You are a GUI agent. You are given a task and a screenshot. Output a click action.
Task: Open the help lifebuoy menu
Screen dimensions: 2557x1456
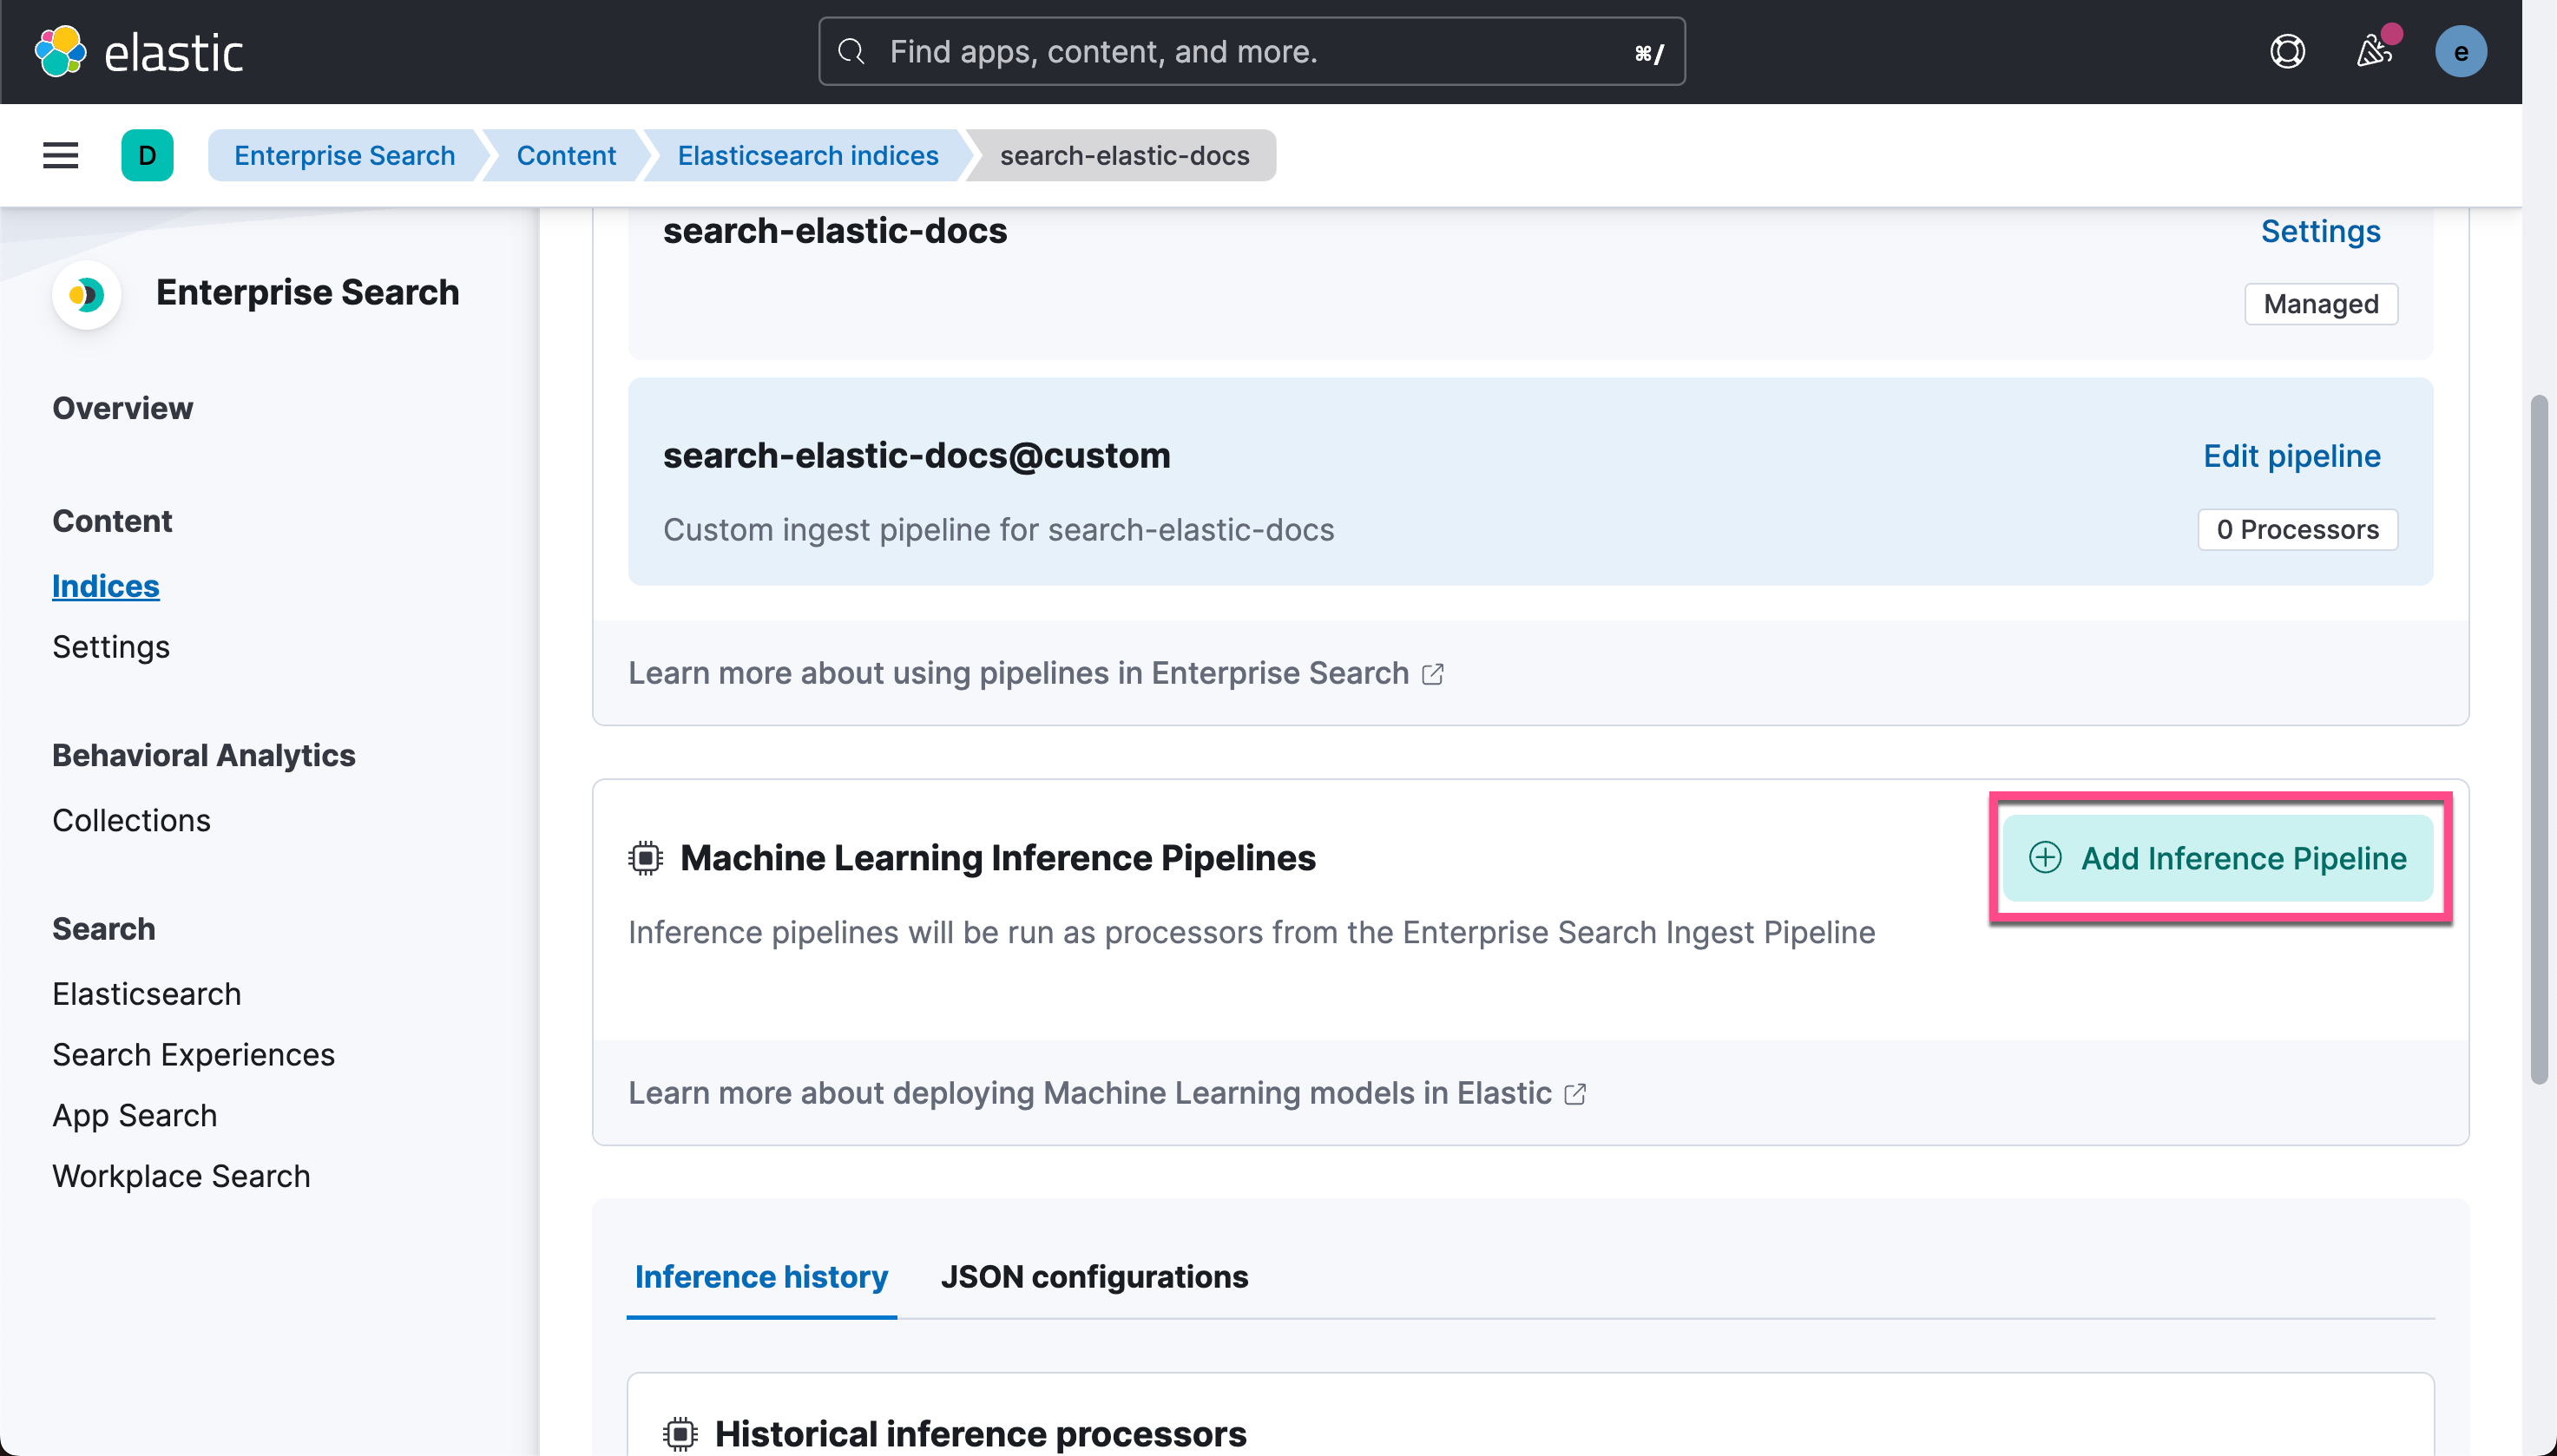pos(2286,51)
